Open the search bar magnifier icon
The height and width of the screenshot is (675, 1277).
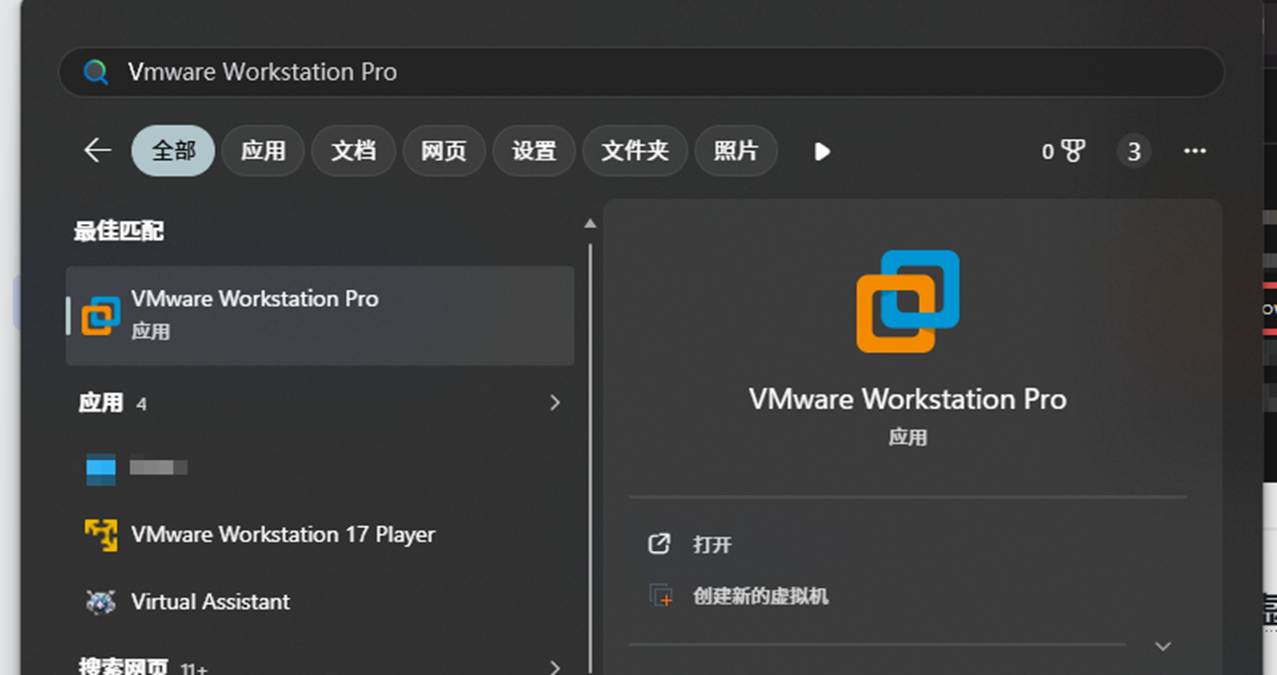point(97,71)
